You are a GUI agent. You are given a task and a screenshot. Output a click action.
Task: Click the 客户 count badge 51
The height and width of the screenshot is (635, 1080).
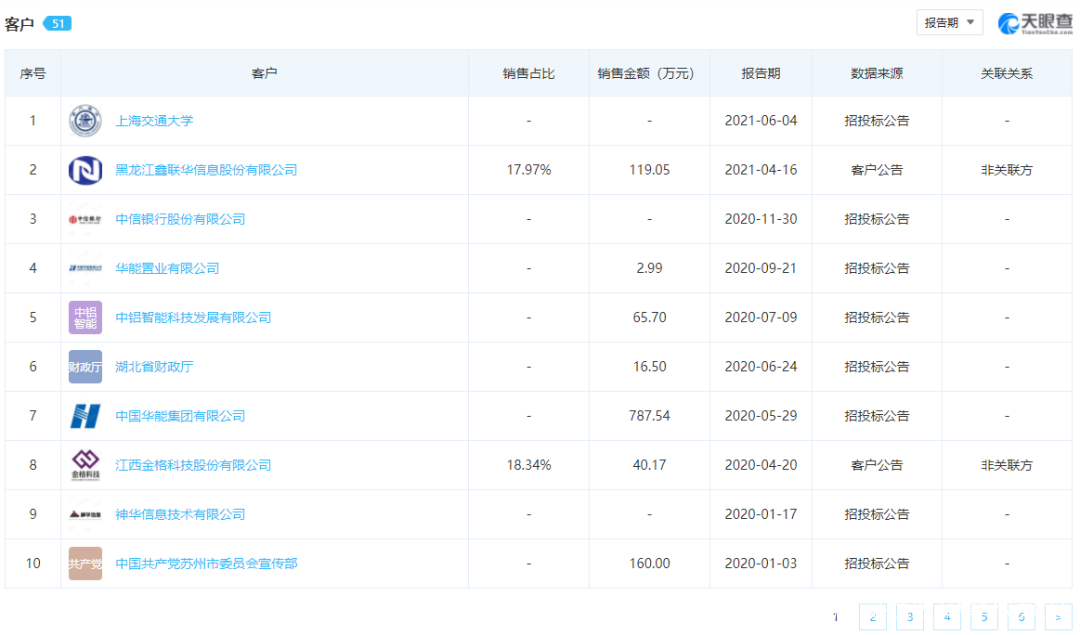click(x=57, y=23)
